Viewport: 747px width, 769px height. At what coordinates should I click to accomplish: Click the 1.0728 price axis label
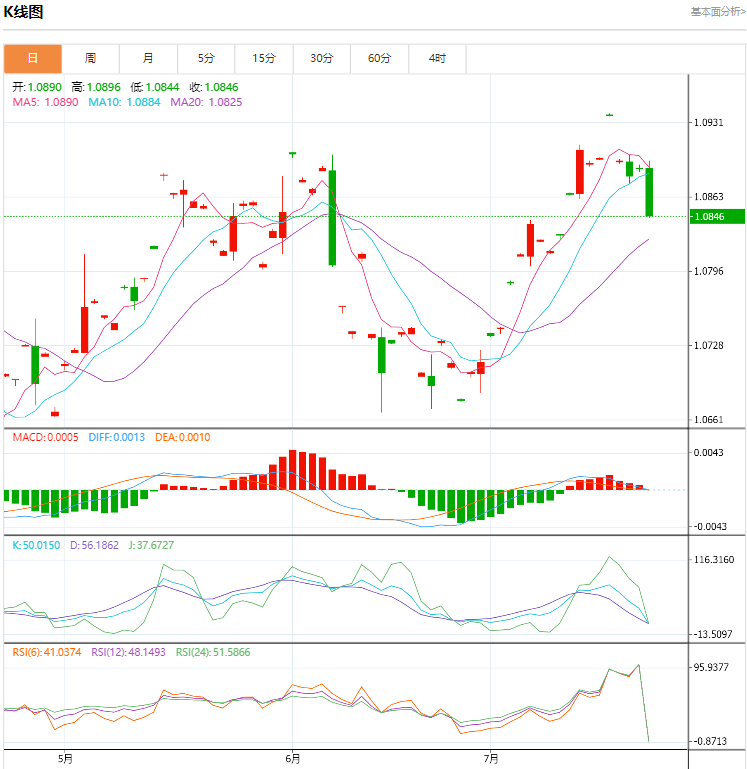click(708, 345)
